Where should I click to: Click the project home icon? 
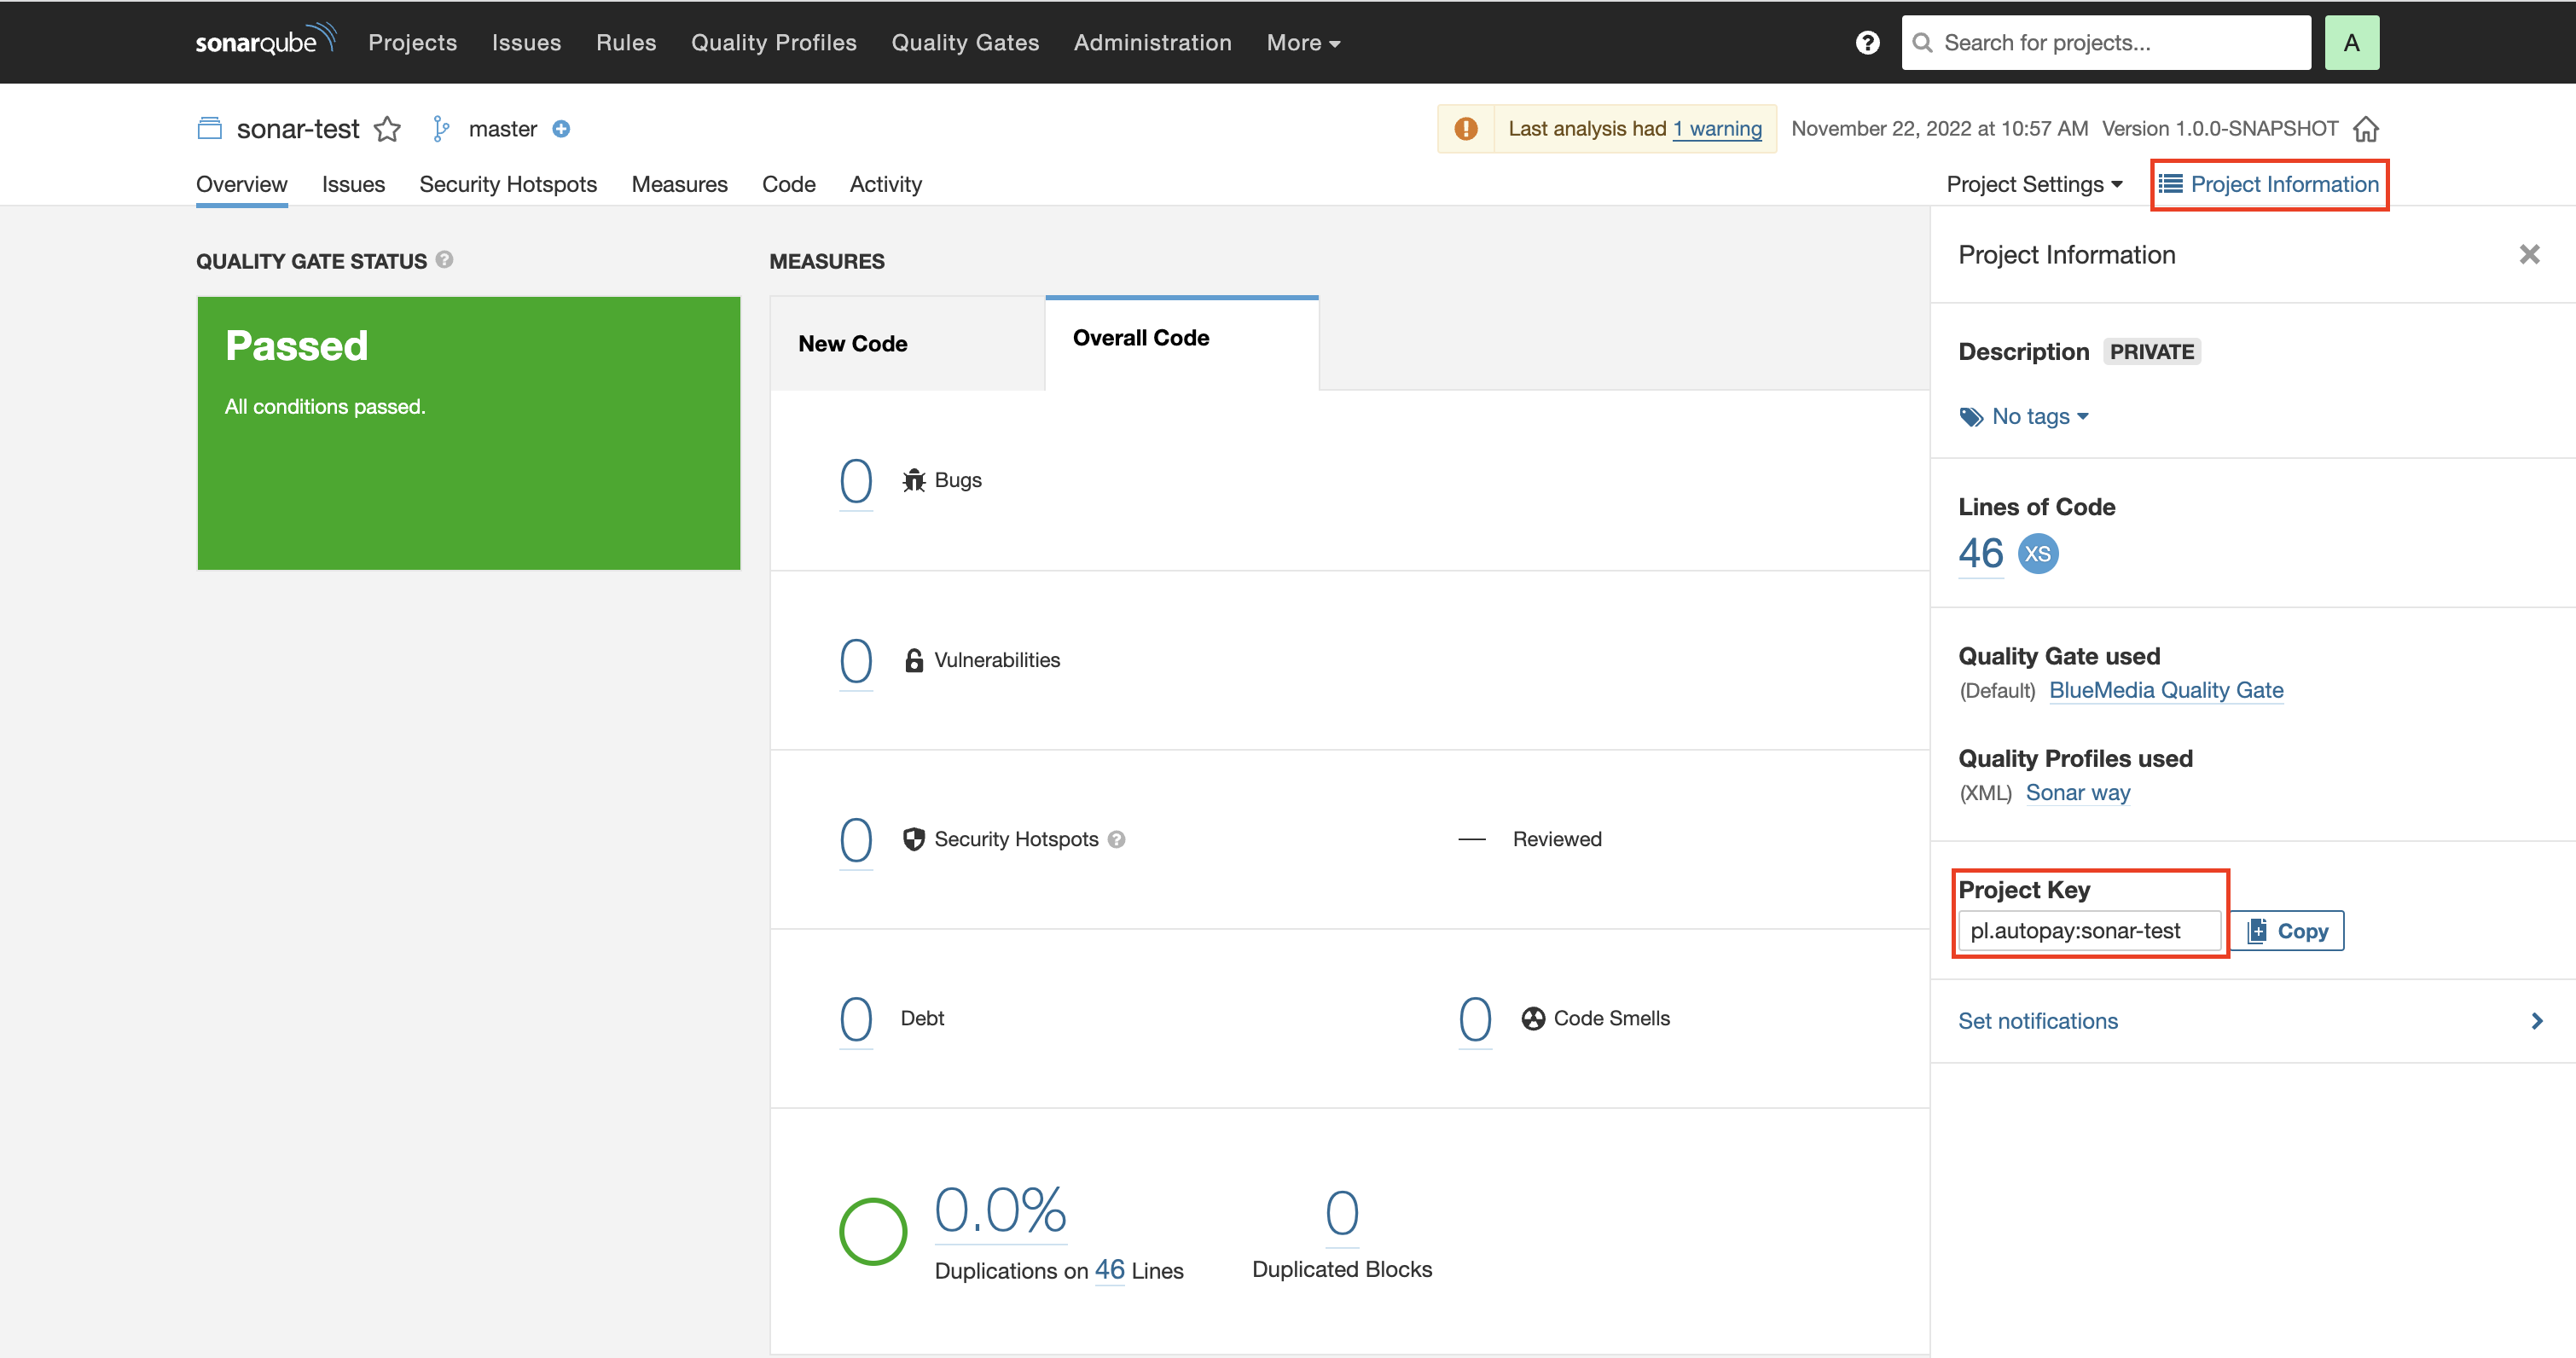tap(2365, 129)
